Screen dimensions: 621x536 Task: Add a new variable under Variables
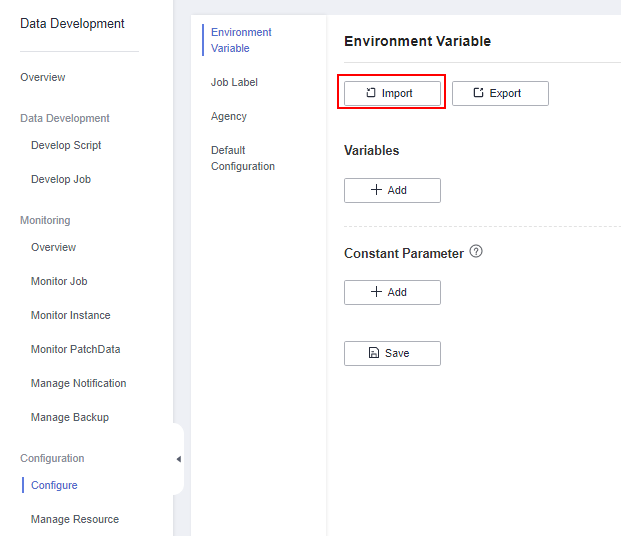[x=392, y=191]
